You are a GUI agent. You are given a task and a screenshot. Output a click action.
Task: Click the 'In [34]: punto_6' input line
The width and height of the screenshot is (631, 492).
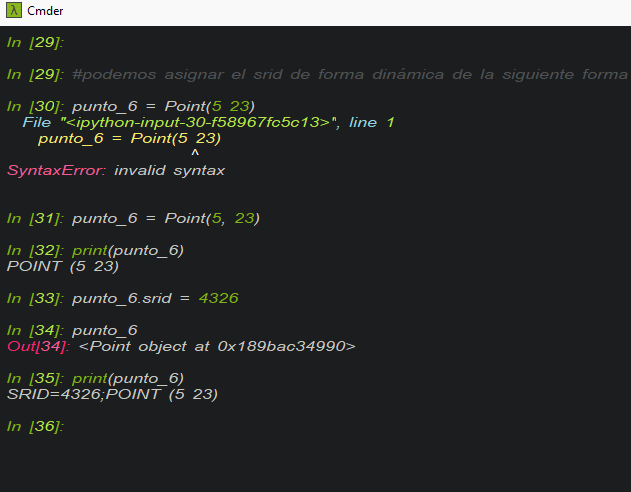(x=72, y=331)
